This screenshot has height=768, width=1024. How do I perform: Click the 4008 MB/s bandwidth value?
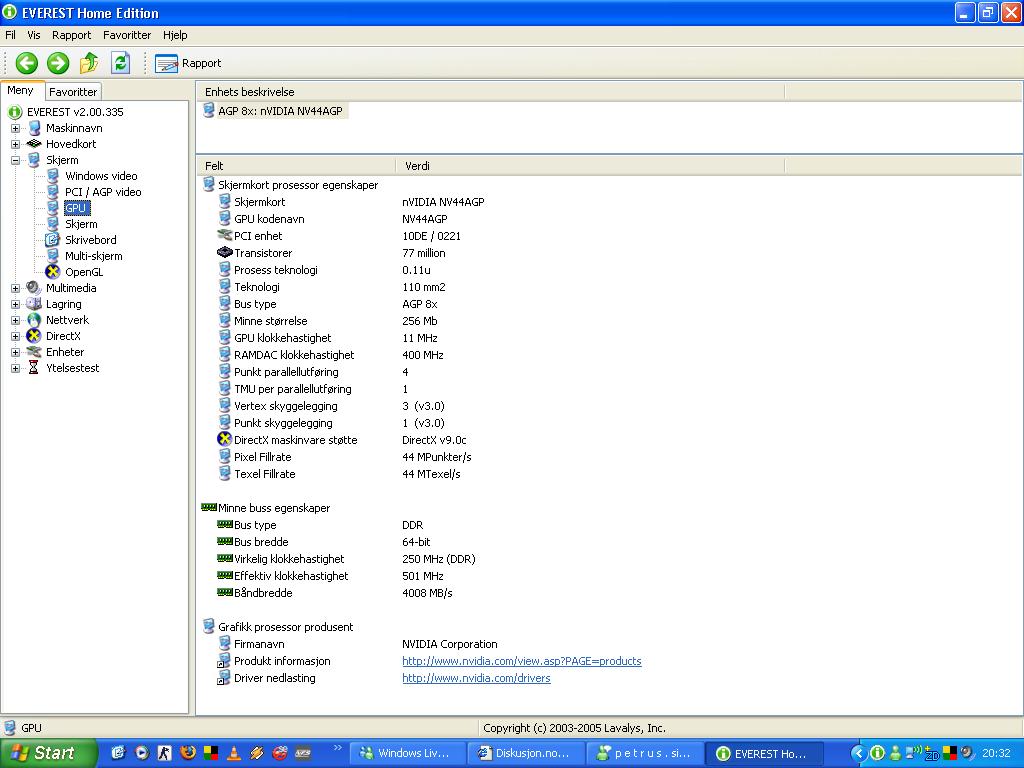pyautogui.click(x=427, y=593)
